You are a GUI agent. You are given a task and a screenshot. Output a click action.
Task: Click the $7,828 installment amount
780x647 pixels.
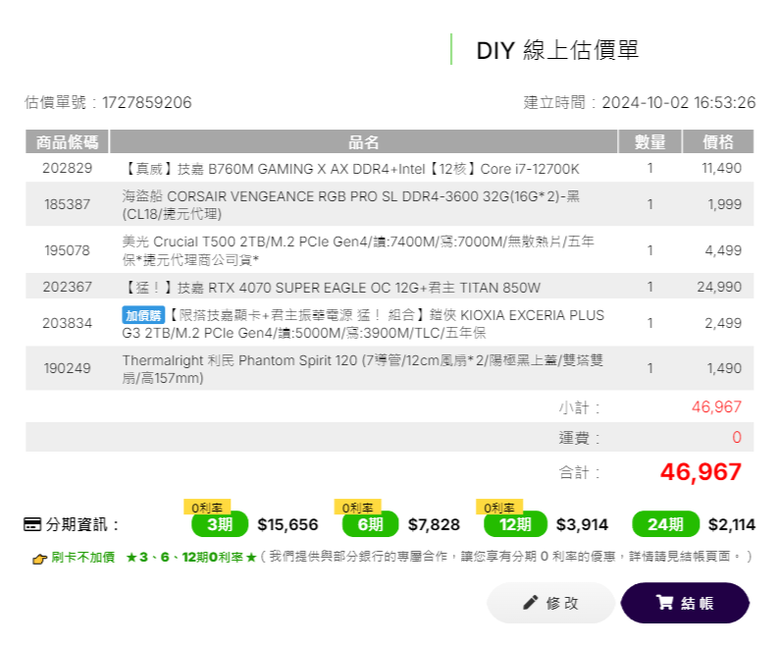point(434,525)
